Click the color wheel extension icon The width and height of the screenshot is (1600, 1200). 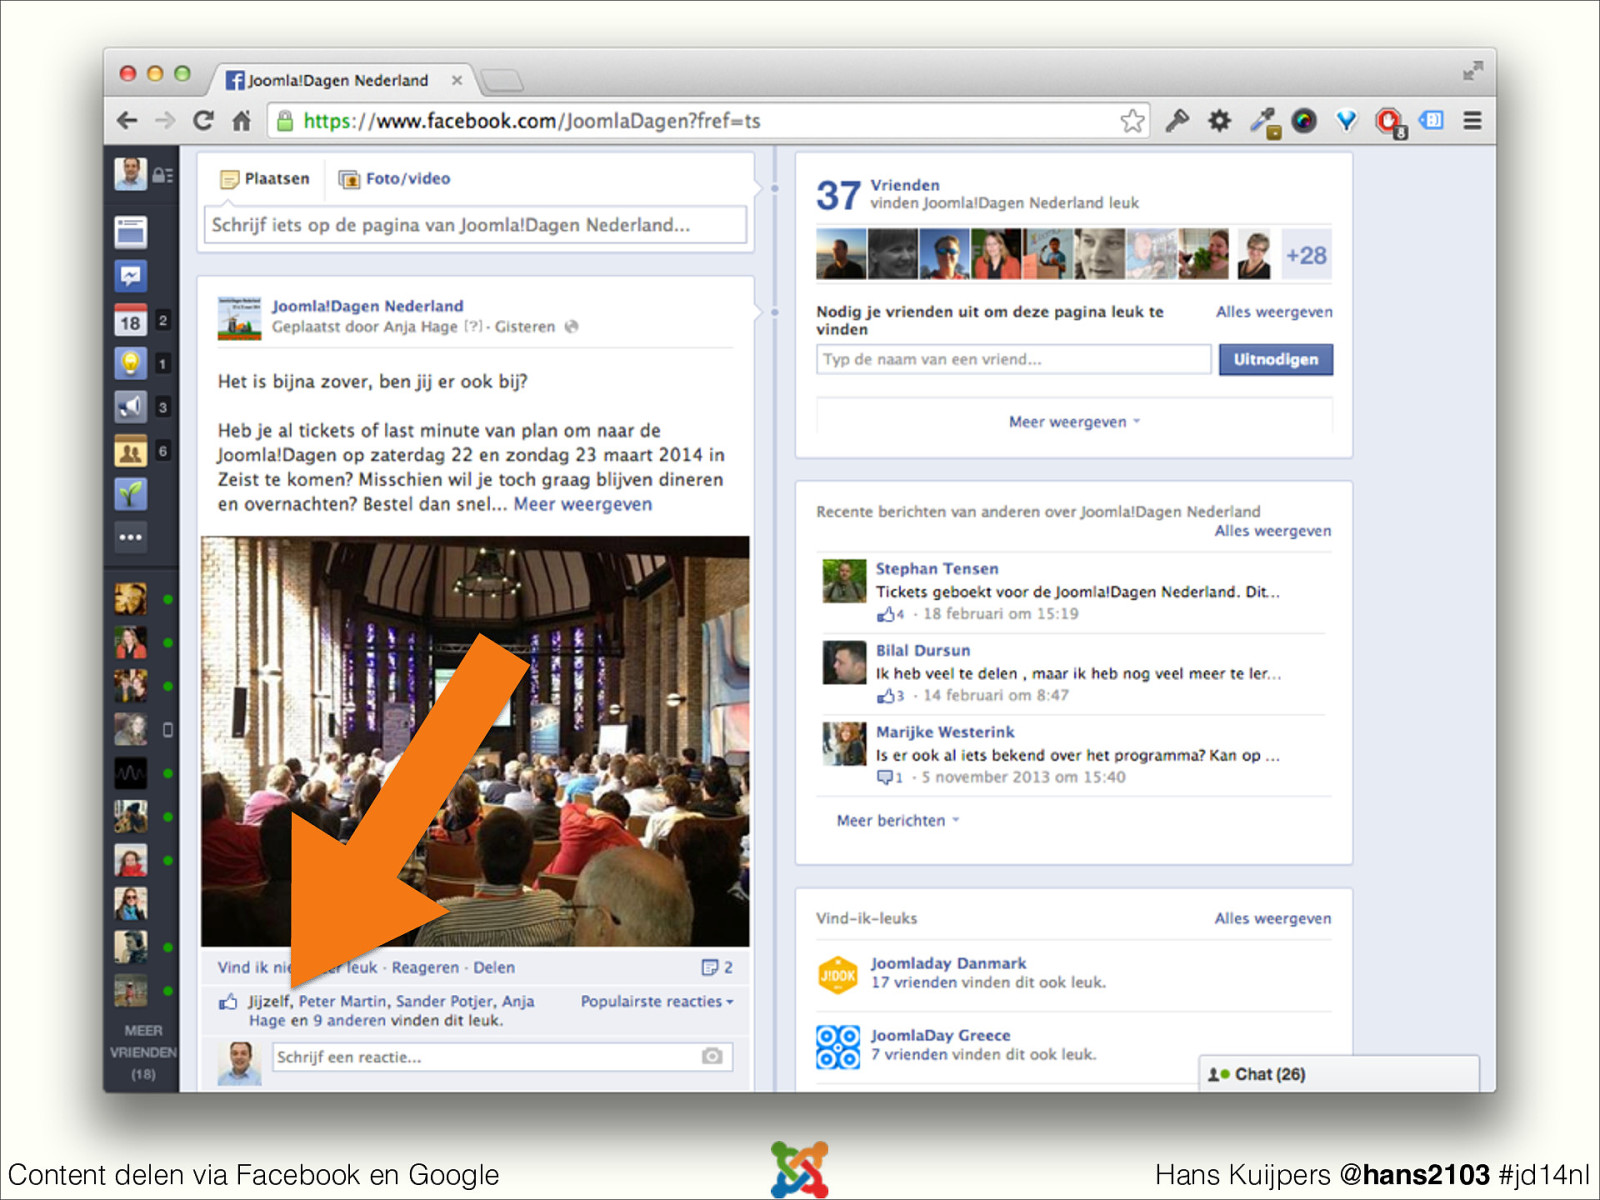click(x=1304, y=121)
